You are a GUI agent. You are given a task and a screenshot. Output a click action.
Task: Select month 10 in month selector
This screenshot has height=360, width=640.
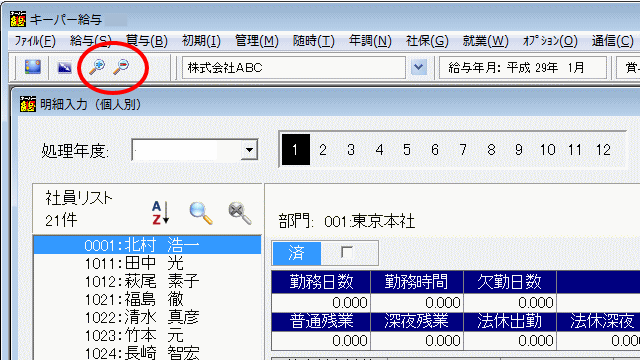pyautogui.click(x=547, y=150)
